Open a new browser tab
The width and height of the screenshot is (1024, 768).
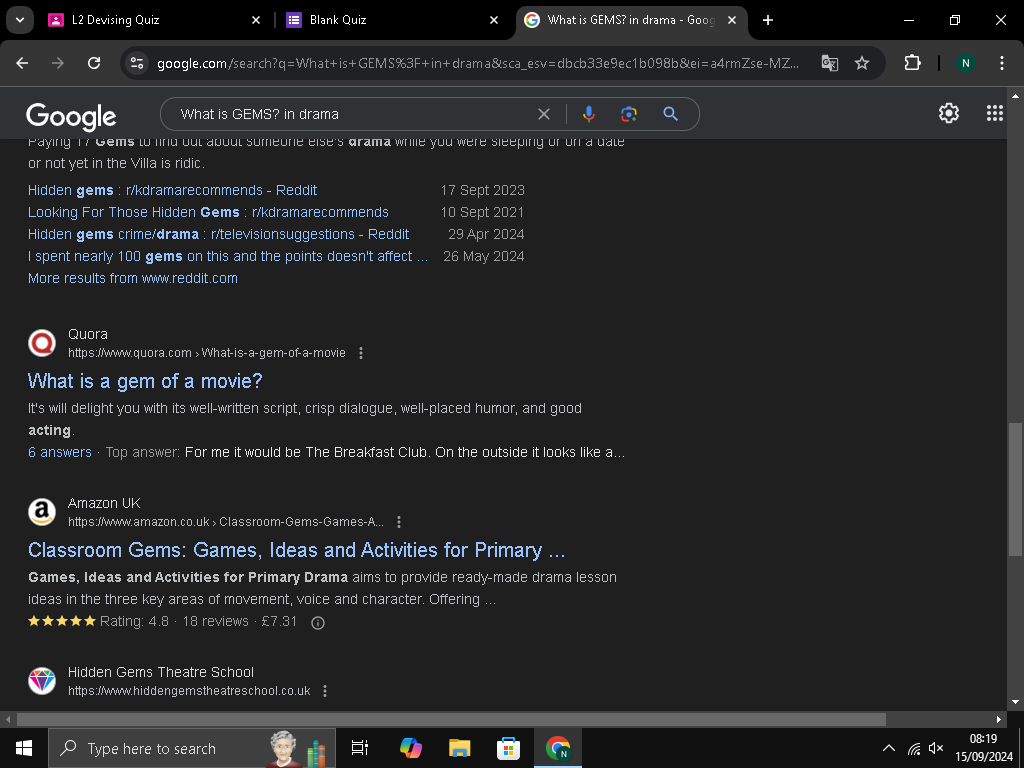[x=768, y=20]
